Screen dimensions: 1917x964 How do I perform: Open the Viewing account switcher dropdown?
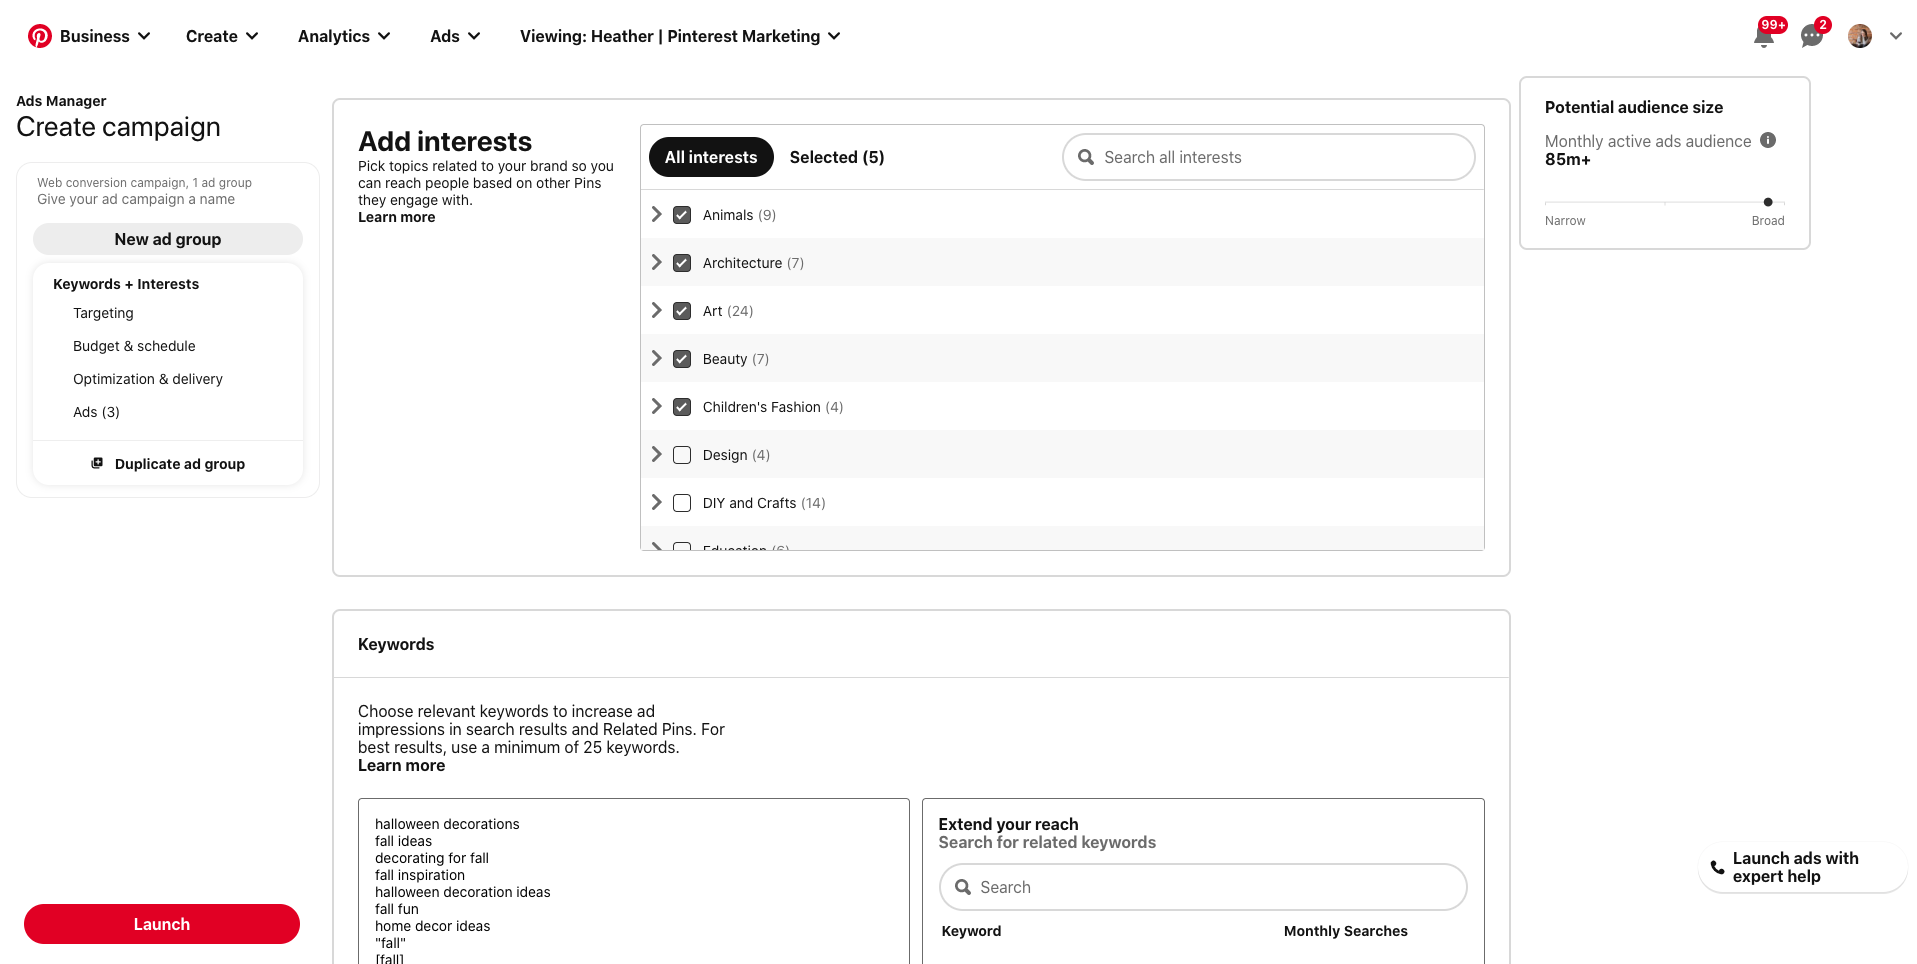point(678,36)
